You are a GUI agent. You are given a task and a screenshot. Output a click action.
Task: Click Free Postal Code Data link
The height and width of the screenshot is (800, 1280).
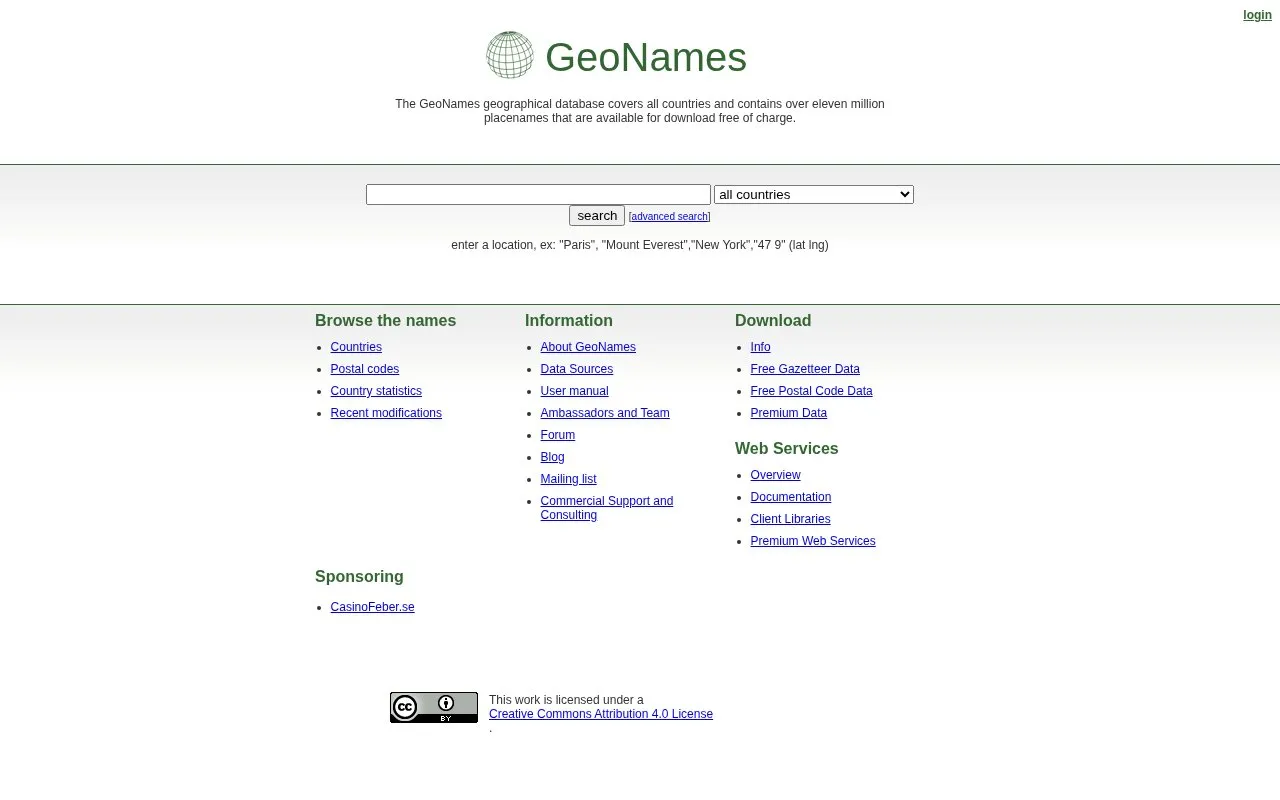812,391
